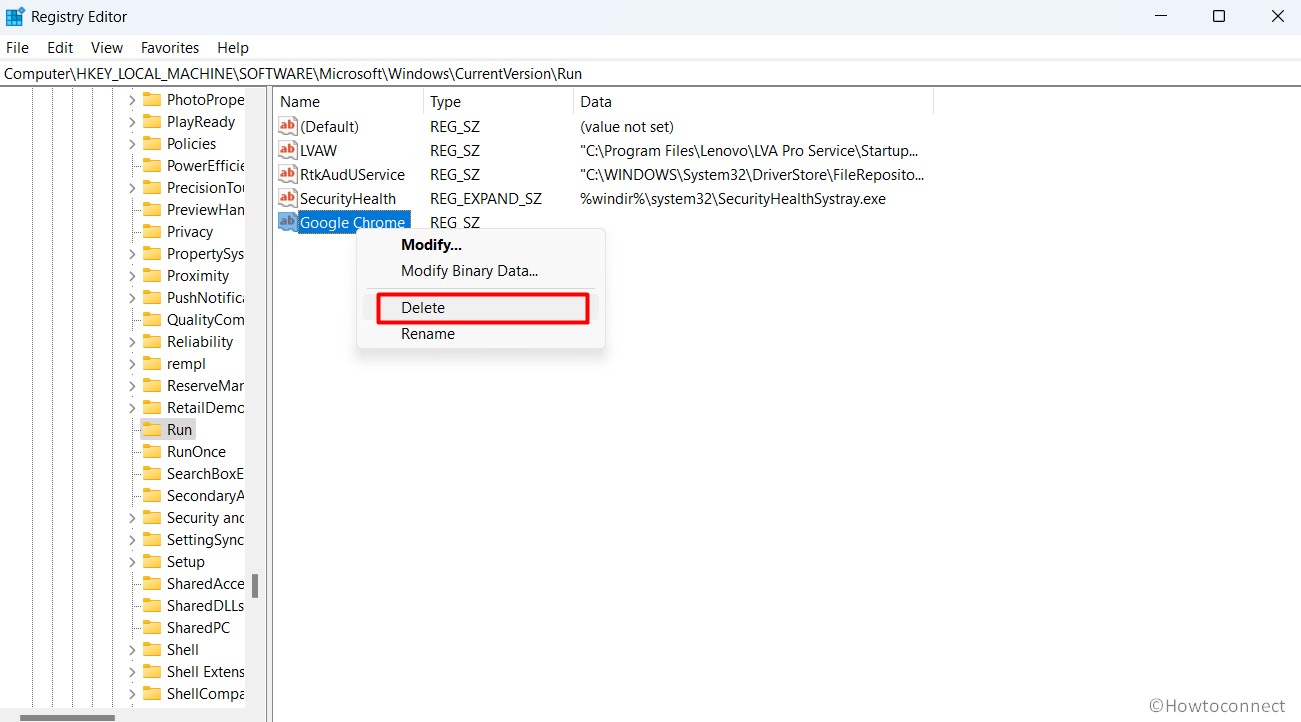Expand the Policies key

pos(132,144)
